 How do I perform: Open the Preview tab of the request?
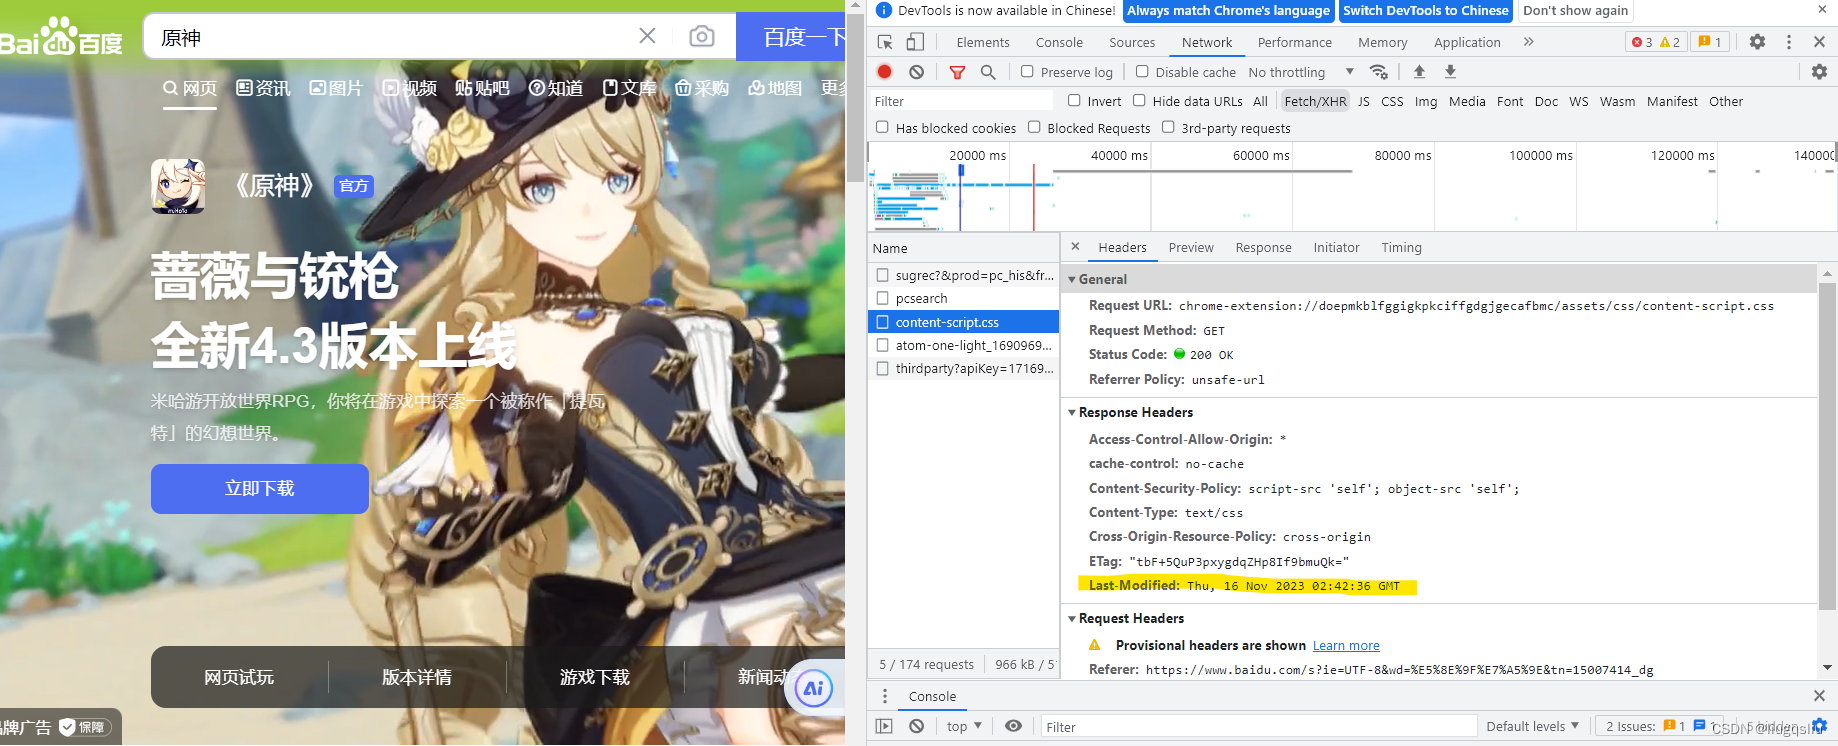(1191, 247)
